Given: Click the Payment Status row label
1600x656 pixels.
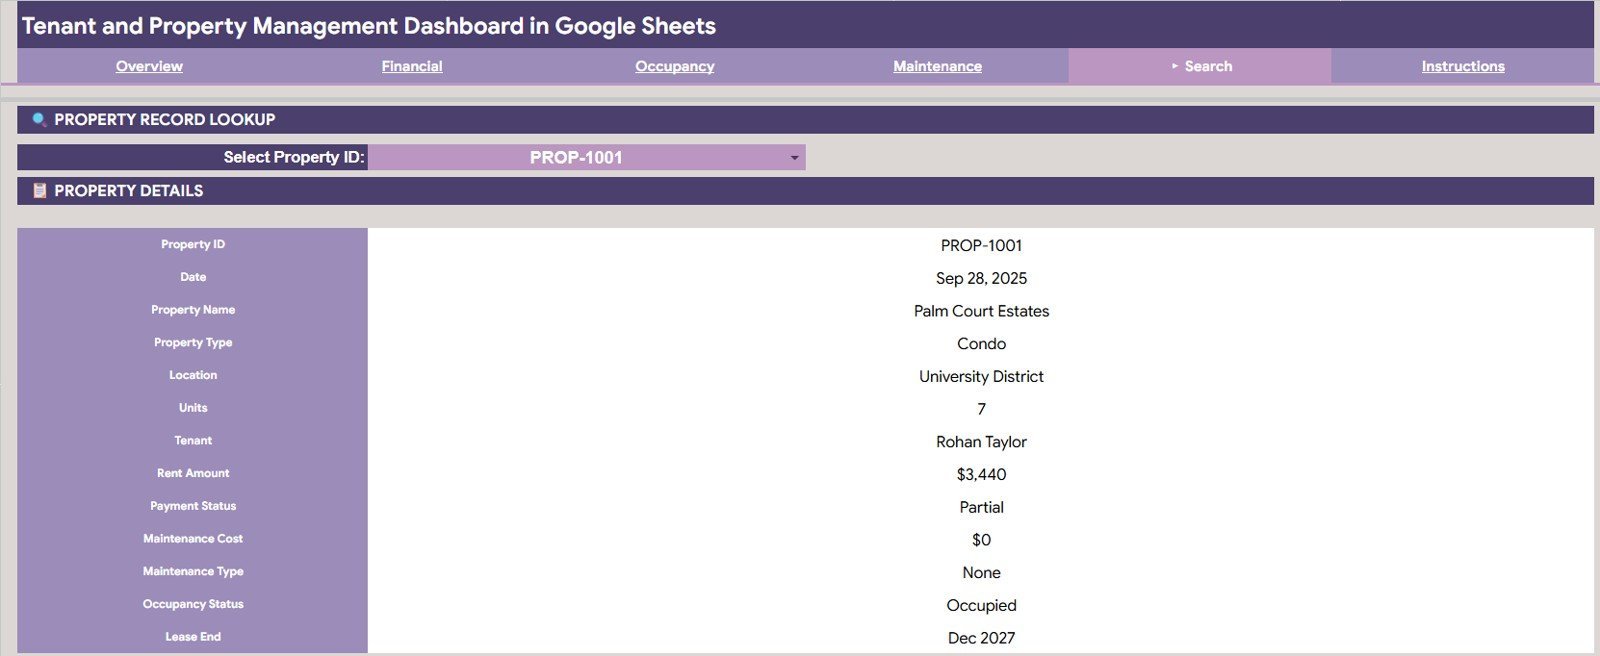Looking at the screenshot, I should 193,506.
